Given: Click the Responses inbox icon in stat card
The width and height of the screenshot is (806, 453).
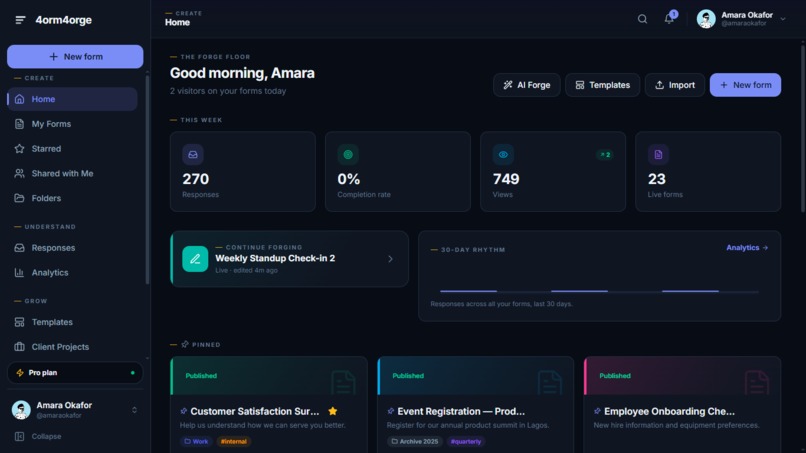Looking at the screenshot, I should 193,154.
